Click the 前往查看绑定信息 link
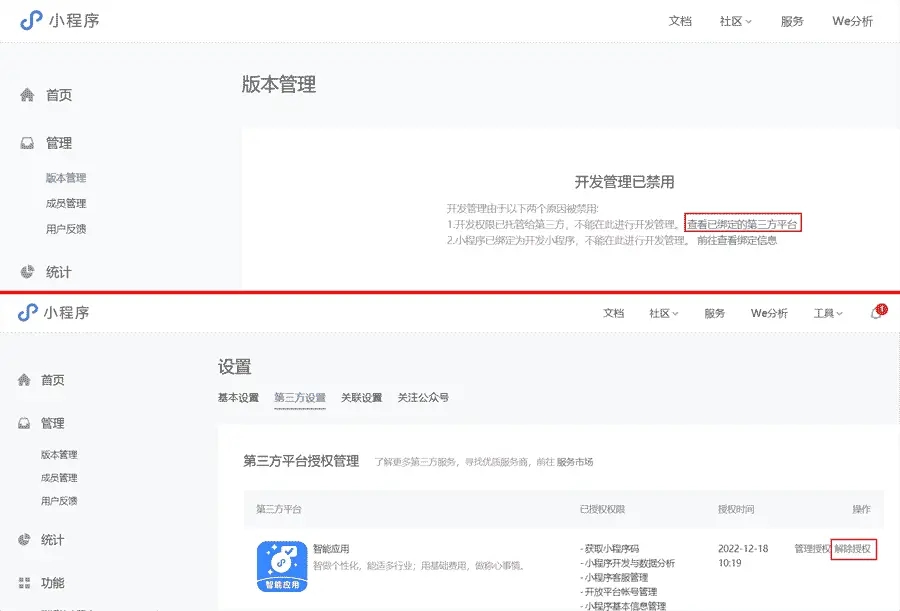 pos(737,240)
